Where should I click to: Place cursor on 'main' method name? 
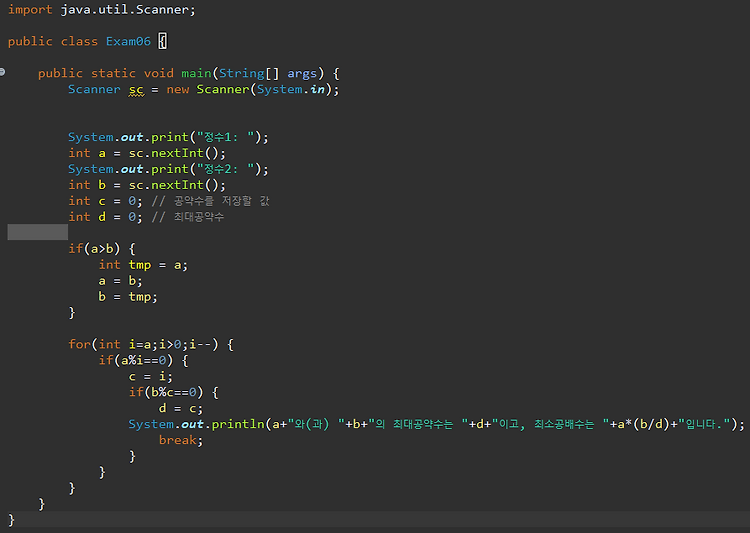196,73
